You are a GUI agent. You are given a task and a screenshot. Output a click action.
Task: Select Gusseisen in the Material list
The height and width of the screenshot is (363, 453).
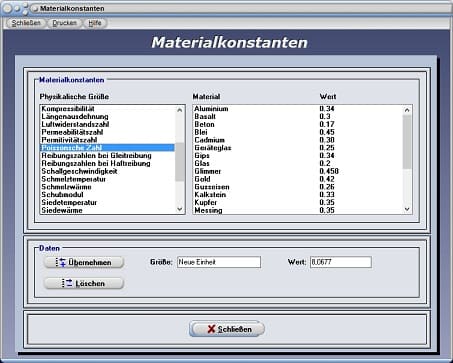[212, 187]
